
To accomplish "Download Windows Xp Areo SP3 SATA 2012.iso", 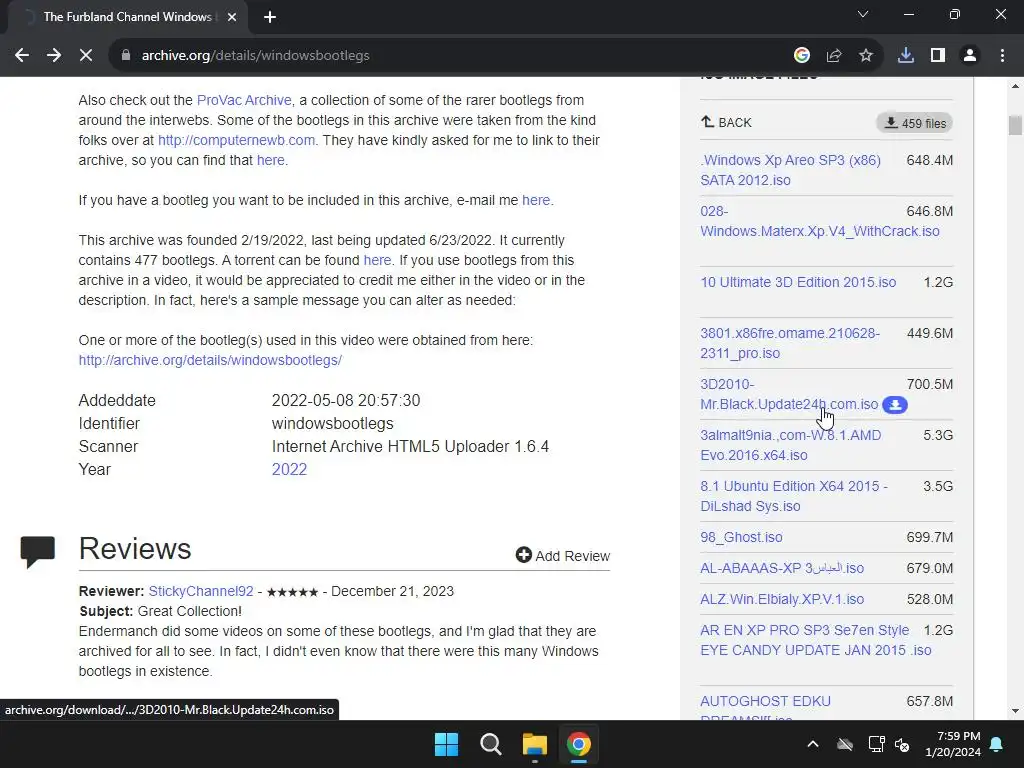I will click(x=790, y=170).
